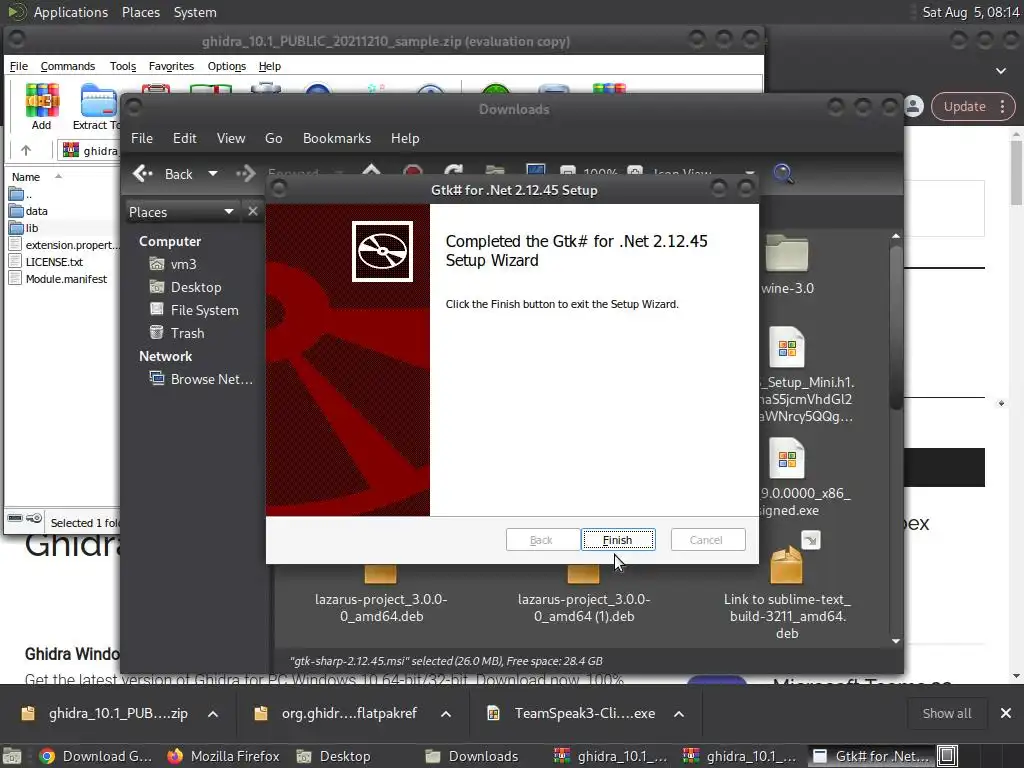Select the Setup_Mini.h1 executable file icon

click(x=787, y=347)
